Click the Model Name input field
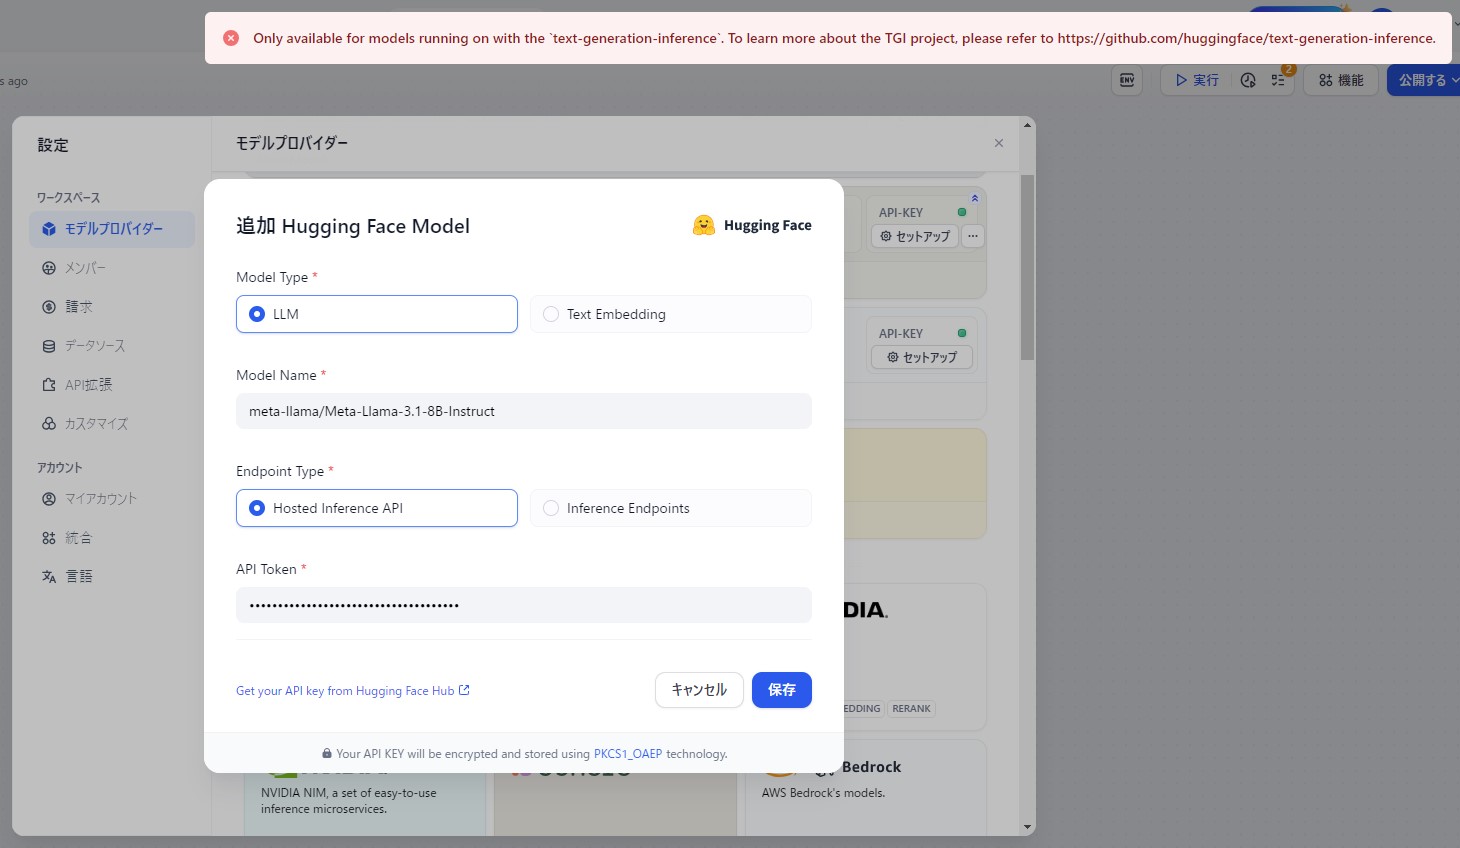1460x848 pixels. click(524, 411)
